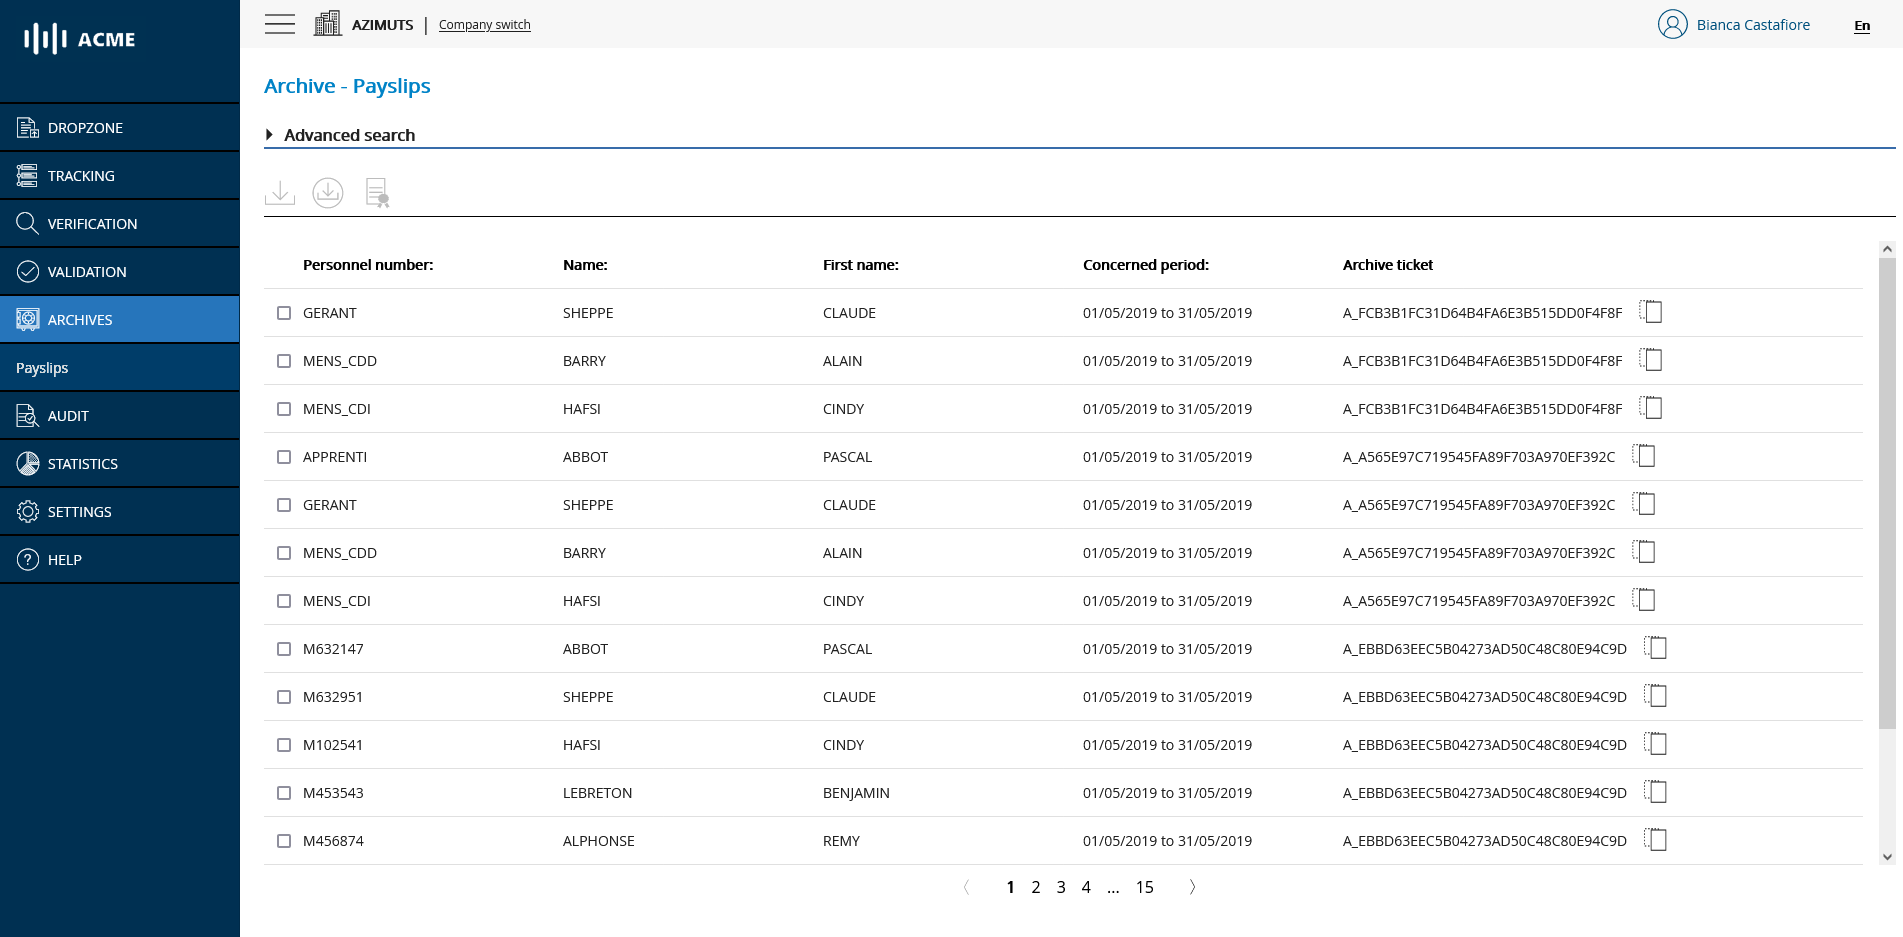Click the download selected payslips icon
1903x937 pixels.
pos(279,192)
